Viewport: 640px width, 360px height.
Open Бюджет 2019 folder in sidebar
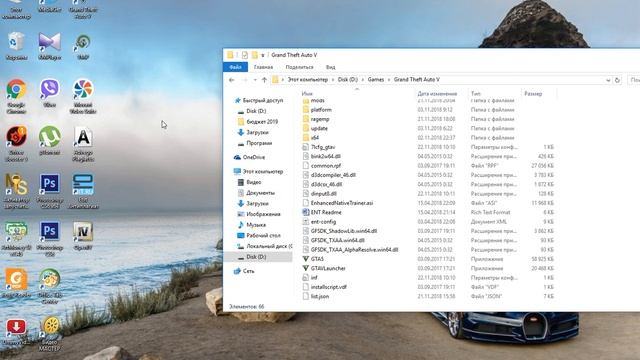[x=258, y=122]
